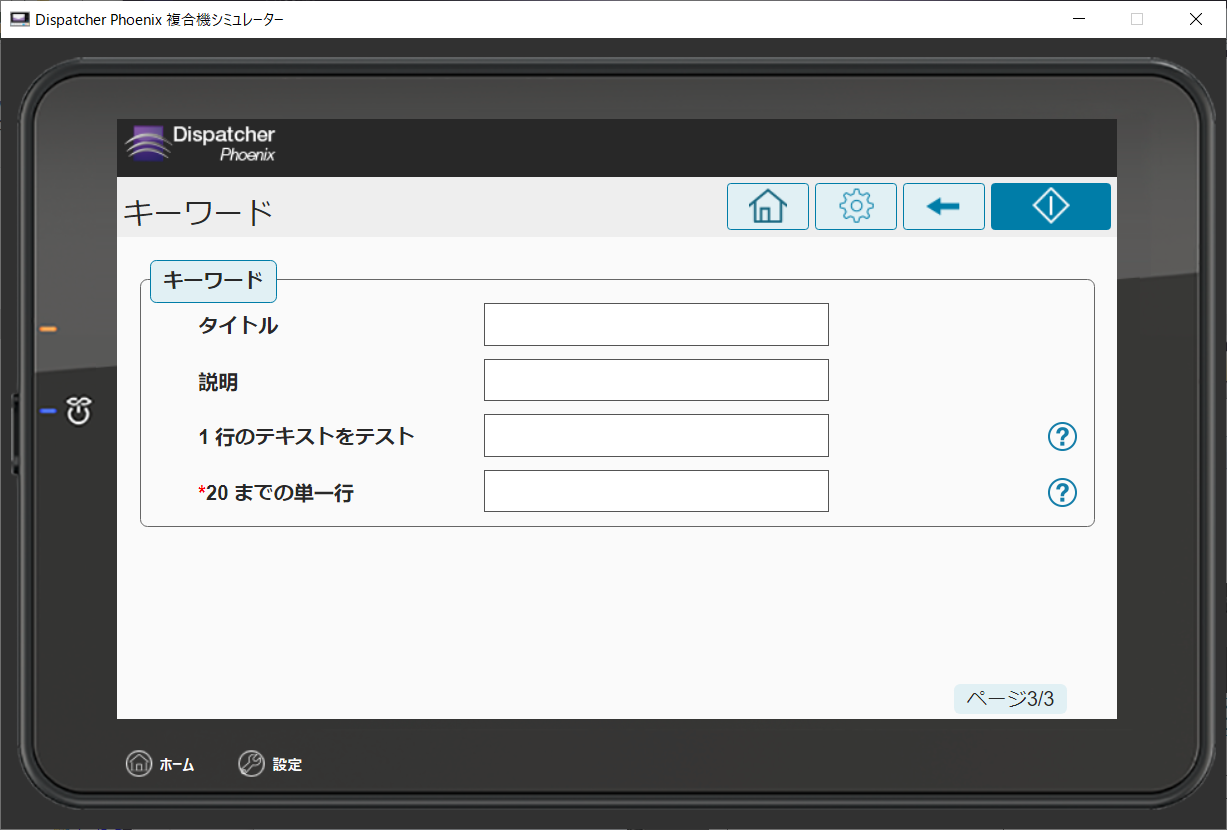This screenshot has width=1227, height=830.
Task: Click the power button on device bezel
Action: [x=79, y=410]
